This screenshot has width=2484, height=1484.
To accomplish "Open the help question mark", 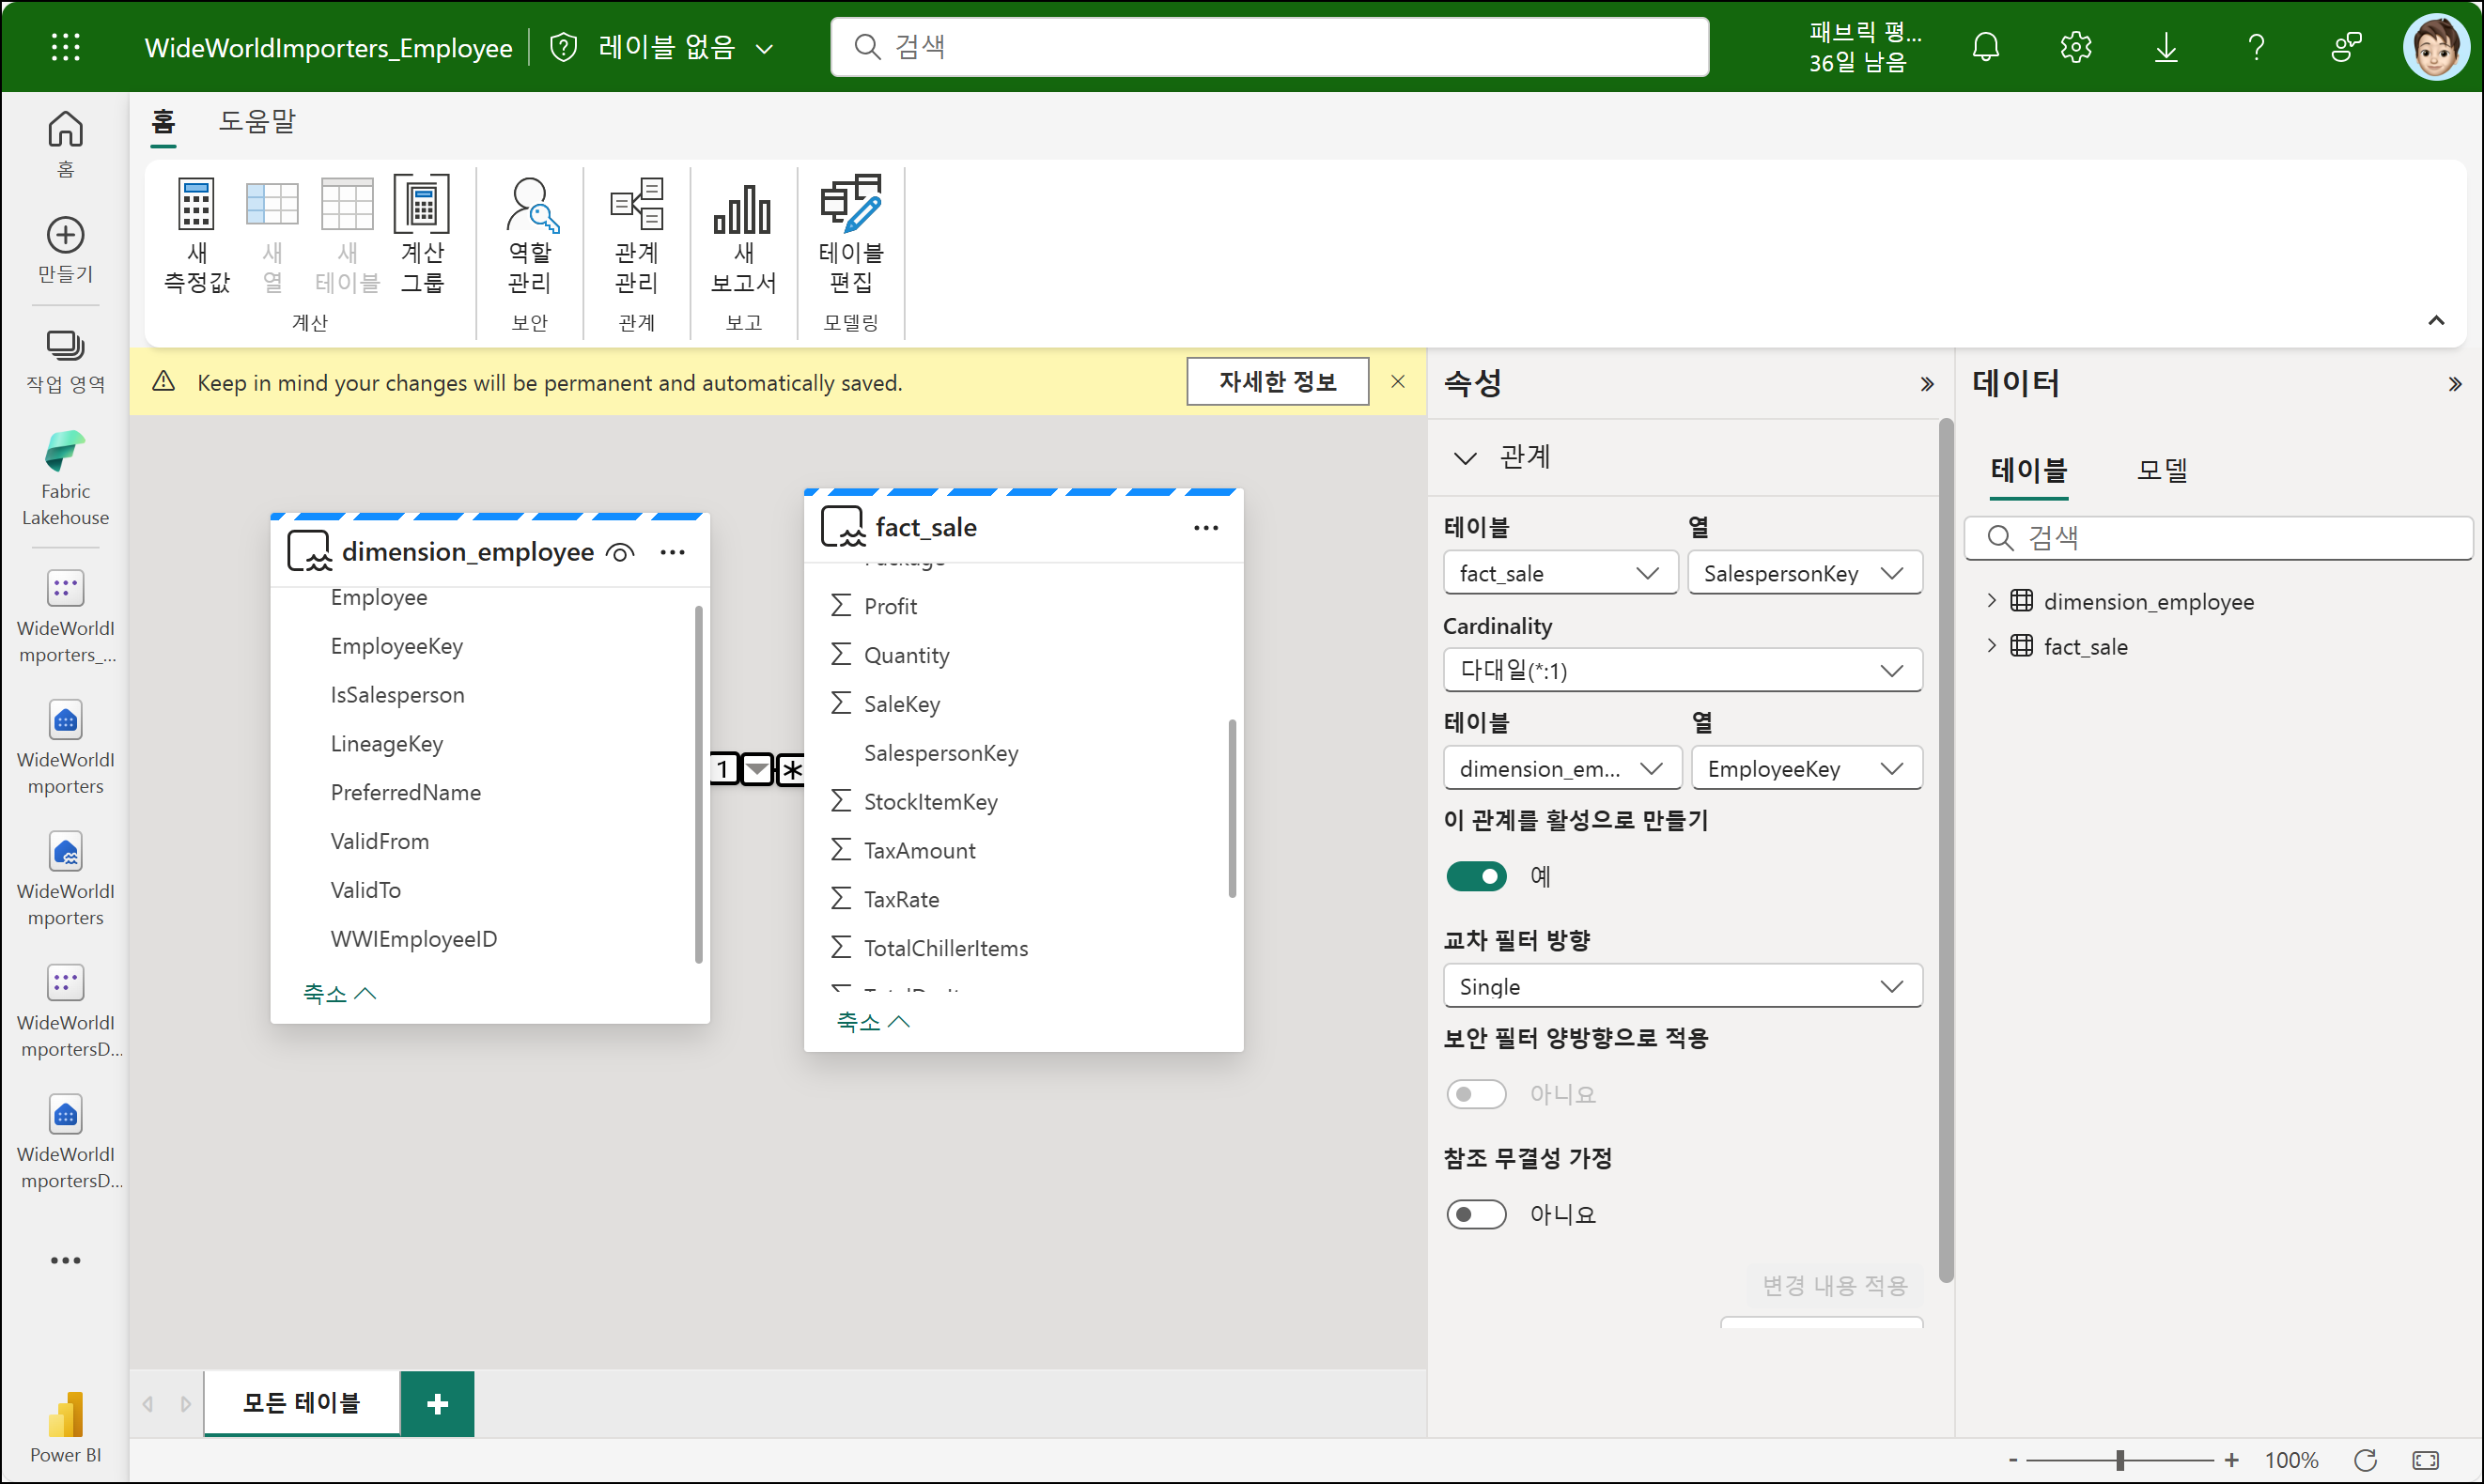I will (x=2256, y=47).
